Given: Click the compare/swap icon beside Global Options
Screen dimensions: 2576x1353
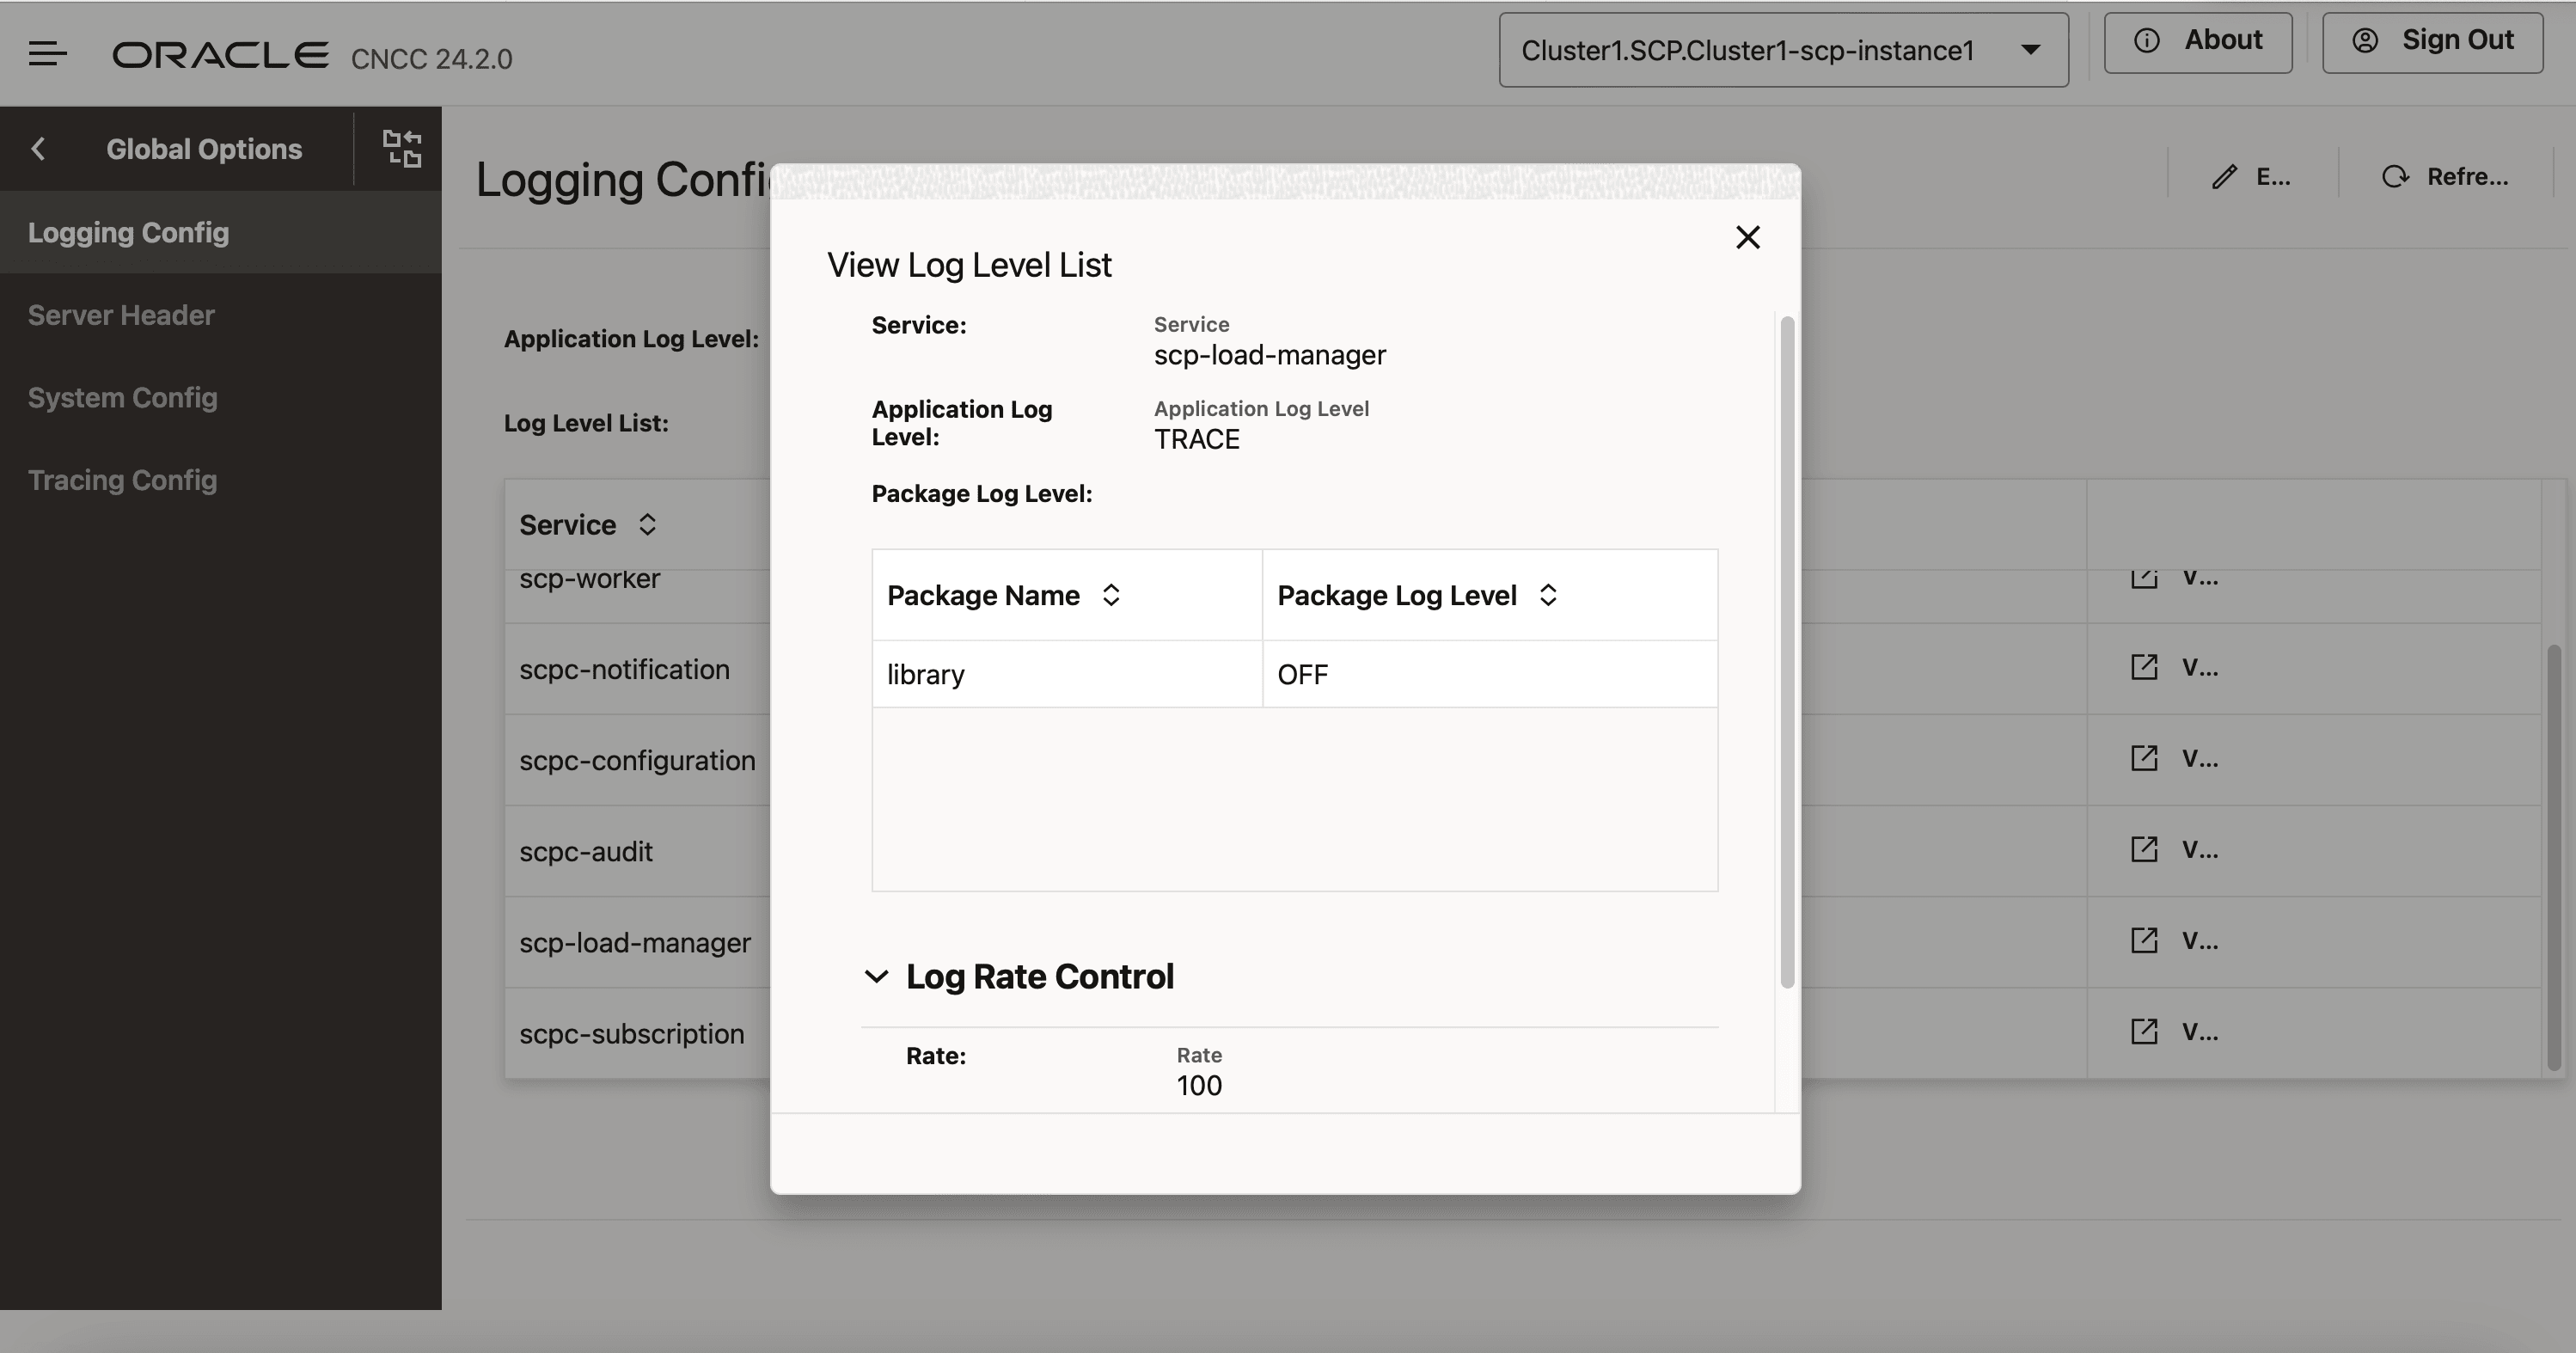Looking at the screenshot, I should coord(401,148).
